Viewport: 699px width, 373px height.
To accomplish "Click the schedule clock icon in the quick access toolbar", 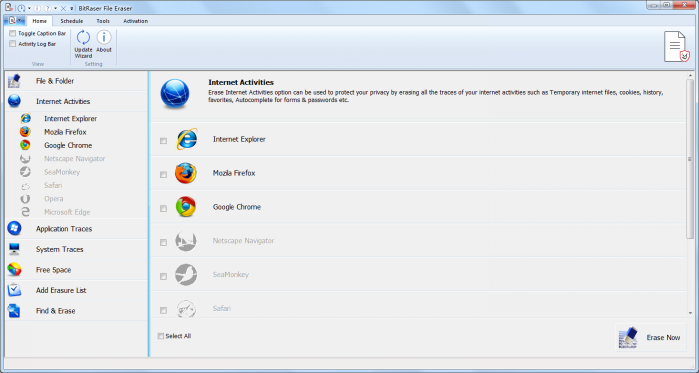I will (x=21, y=8).
